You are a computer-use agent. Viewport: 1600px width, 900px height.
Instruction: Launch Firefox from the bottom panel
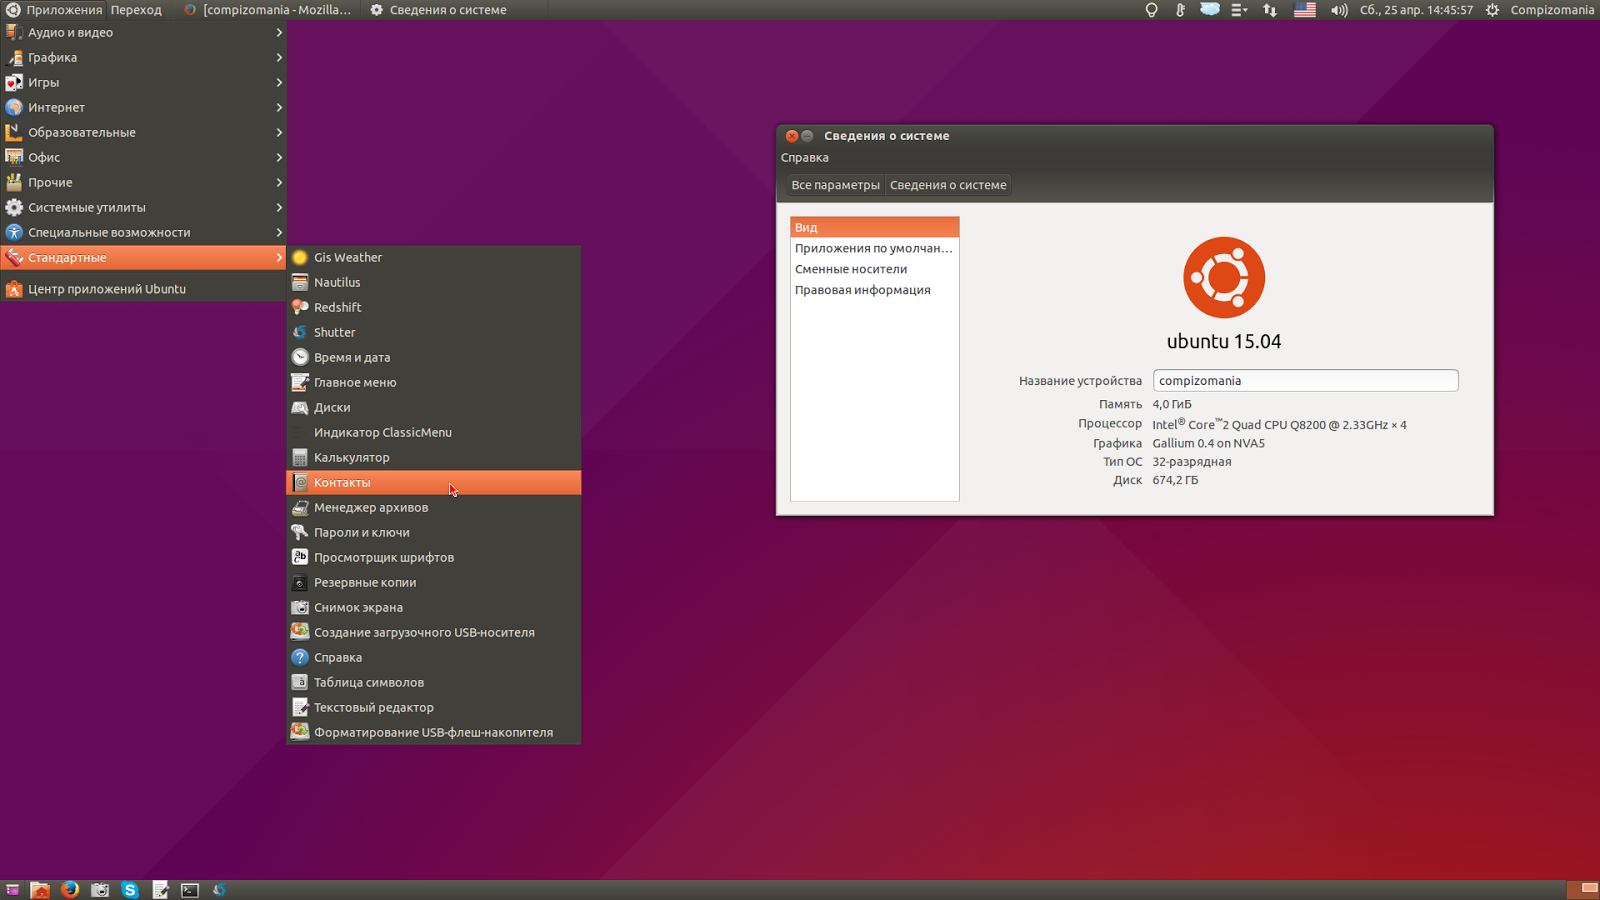pos(68,888)
